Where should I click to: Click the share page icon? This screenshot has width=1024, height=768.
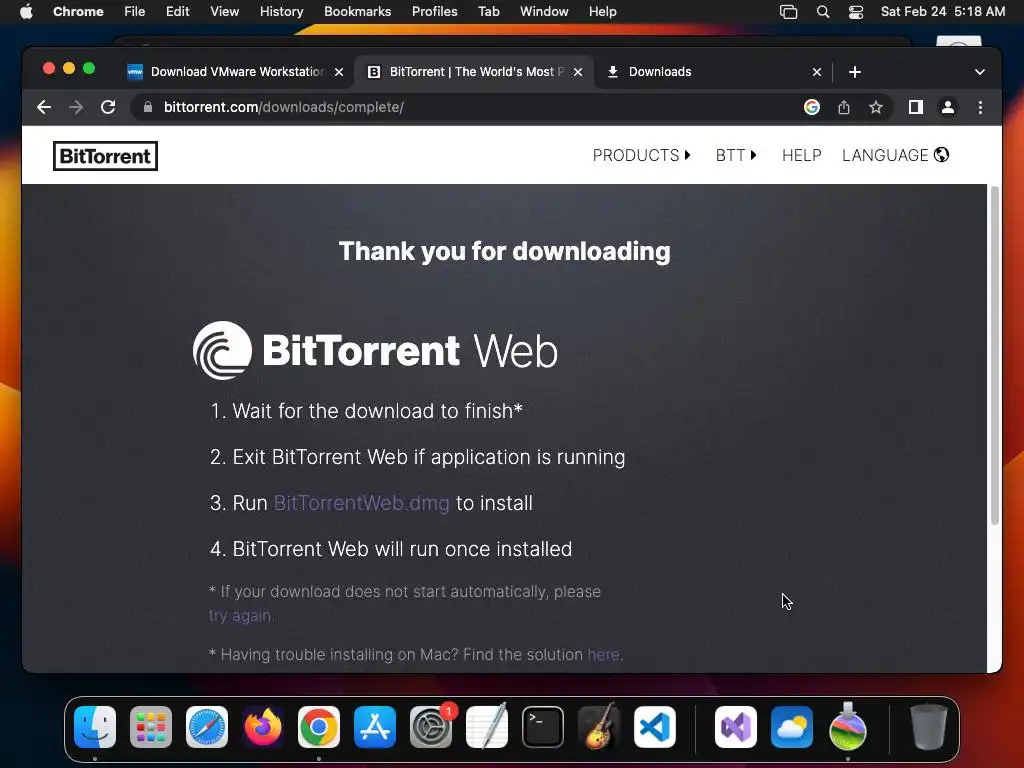tap(844, 107)
